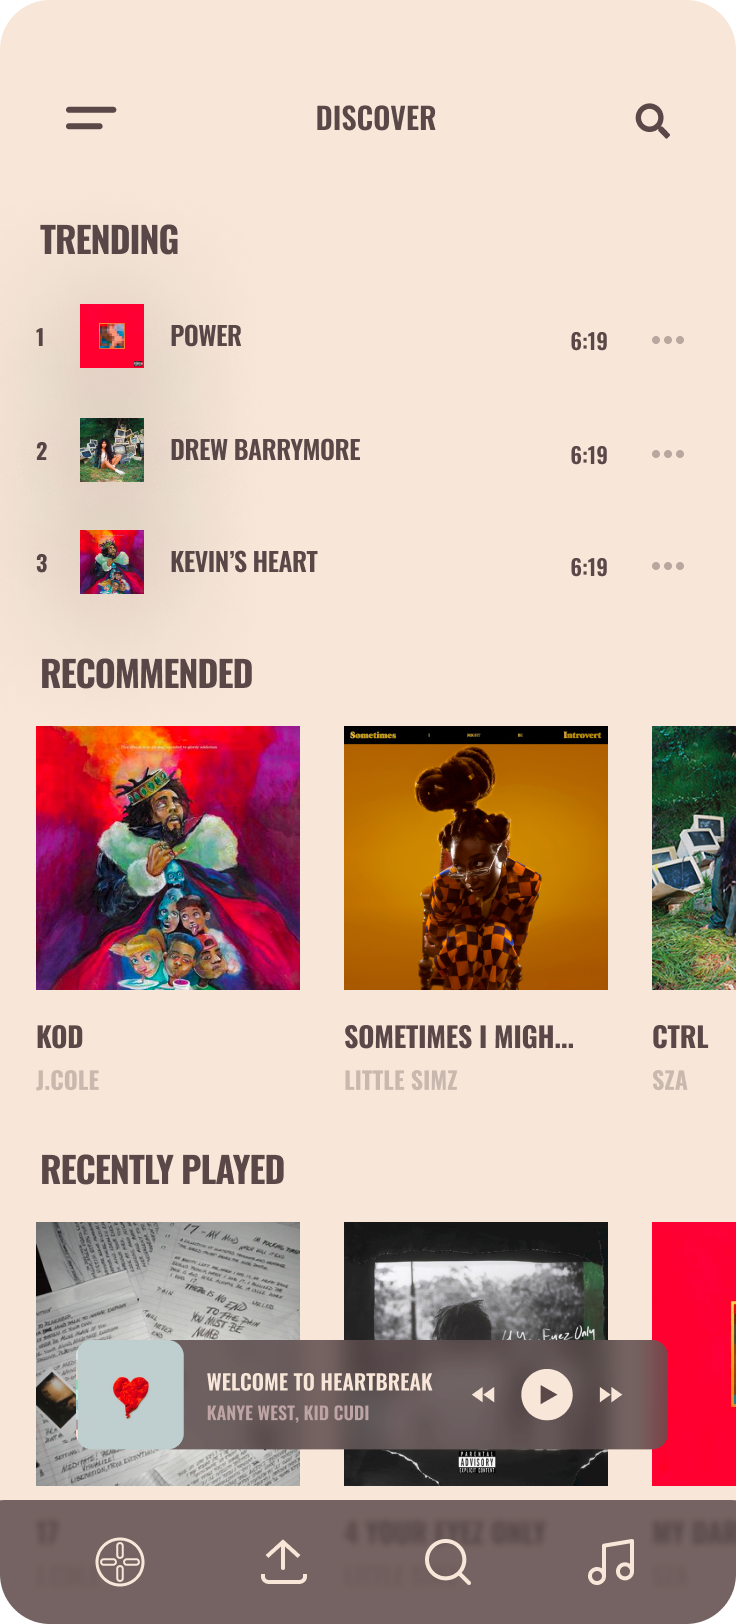Open Sometimes I Might Be Introvert album cover

(476, 858)
